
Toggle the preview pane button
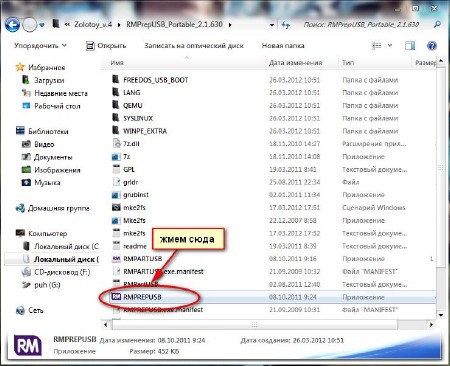410,46
